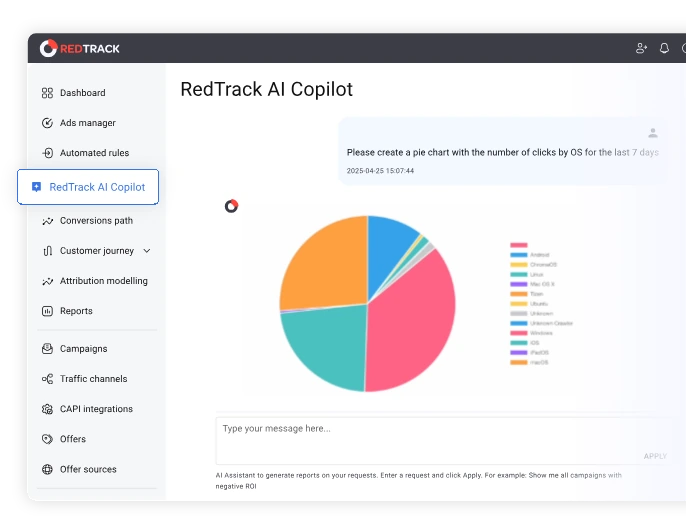Screen dimensions: 686x532
Task: Toggle the Ubuntu legend entry
Action: click(529, 304)
